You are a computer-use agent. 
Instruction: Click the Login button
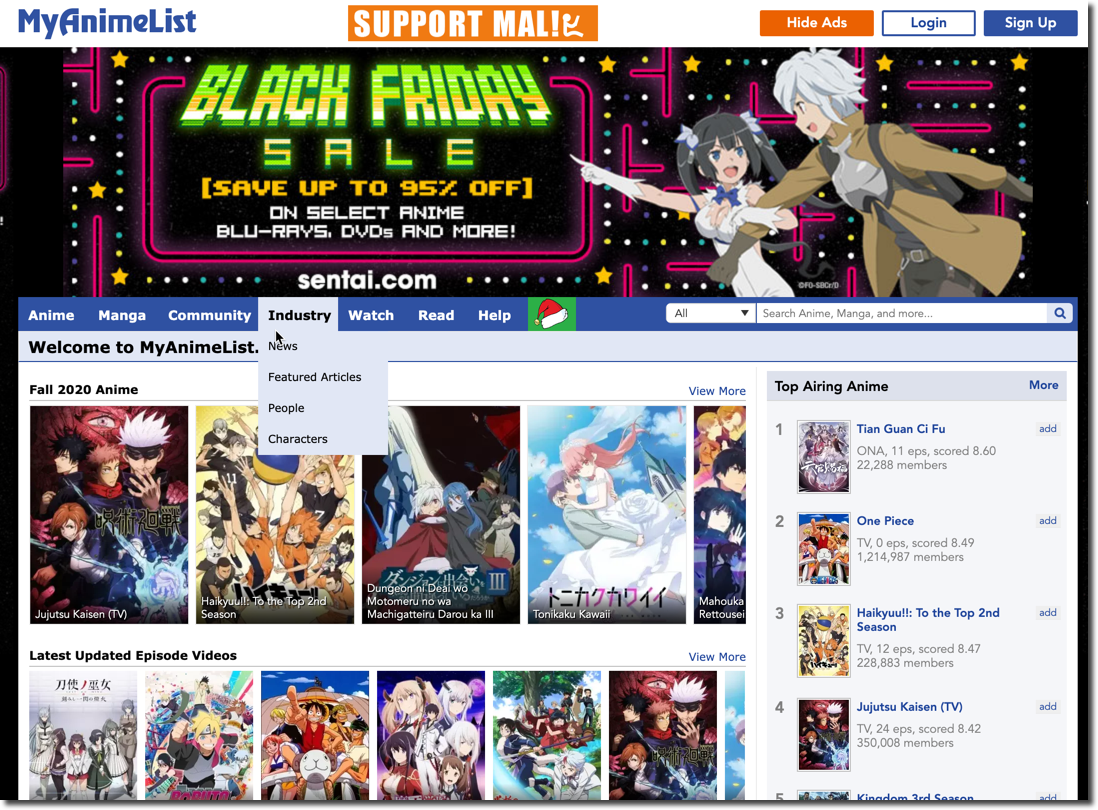tap(929, 23)
